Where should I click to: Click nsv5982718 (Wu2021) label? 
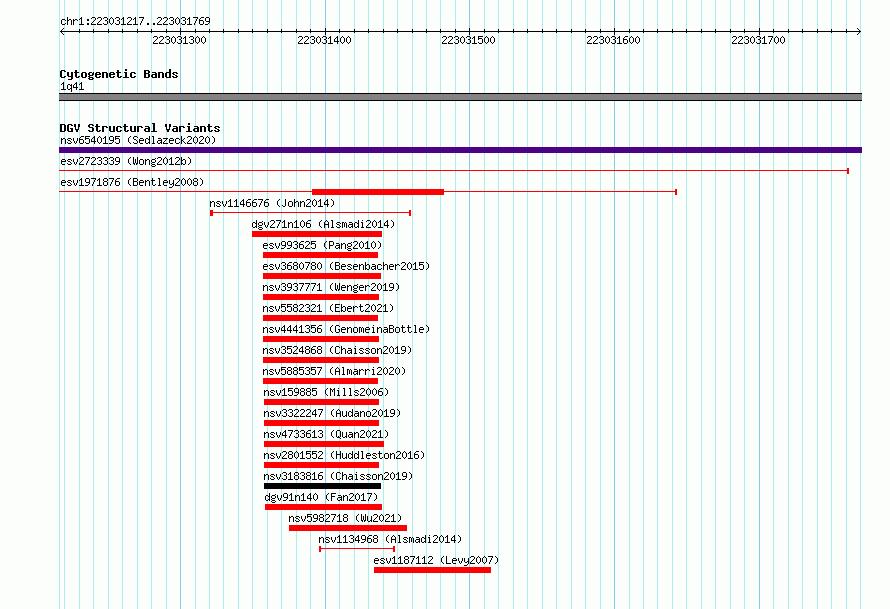tap(345, 518)
